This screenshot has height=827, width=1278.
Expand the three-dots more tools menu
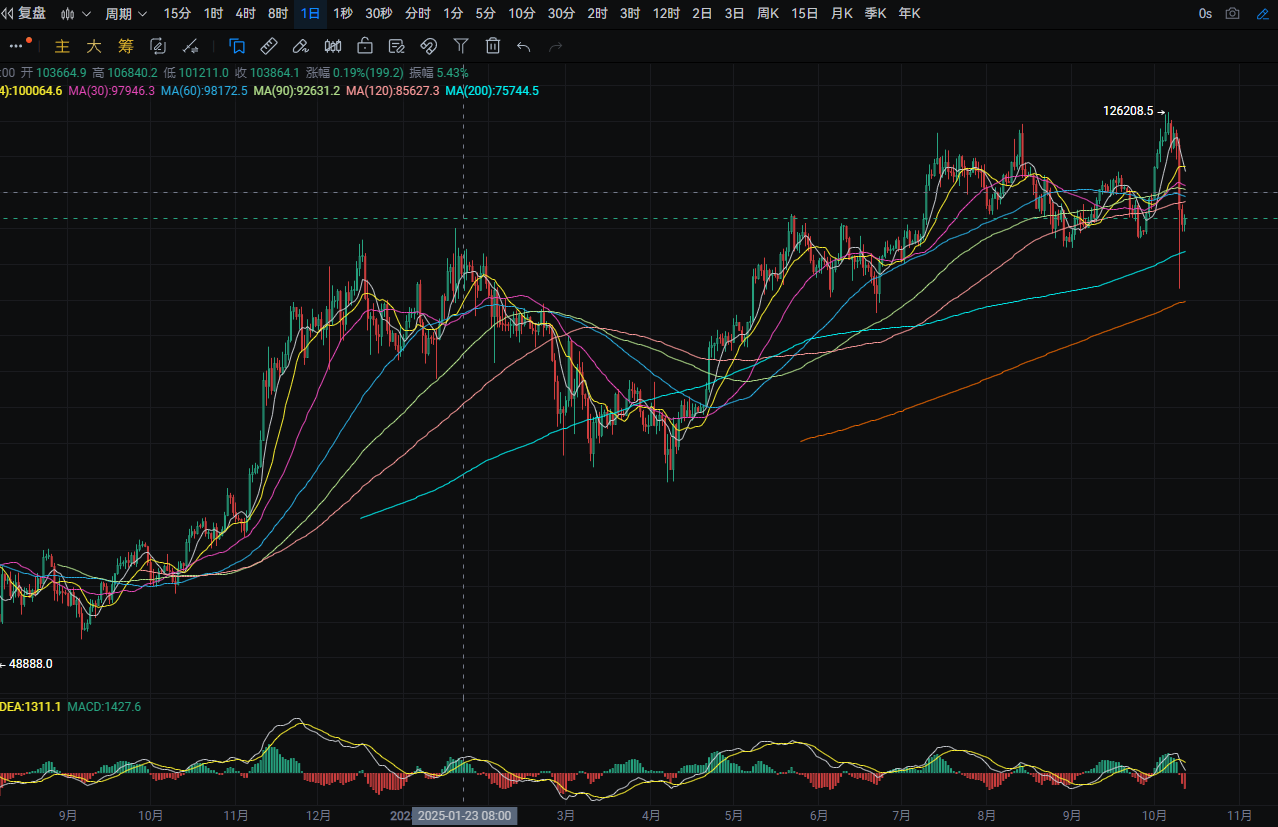coord(17,46)
